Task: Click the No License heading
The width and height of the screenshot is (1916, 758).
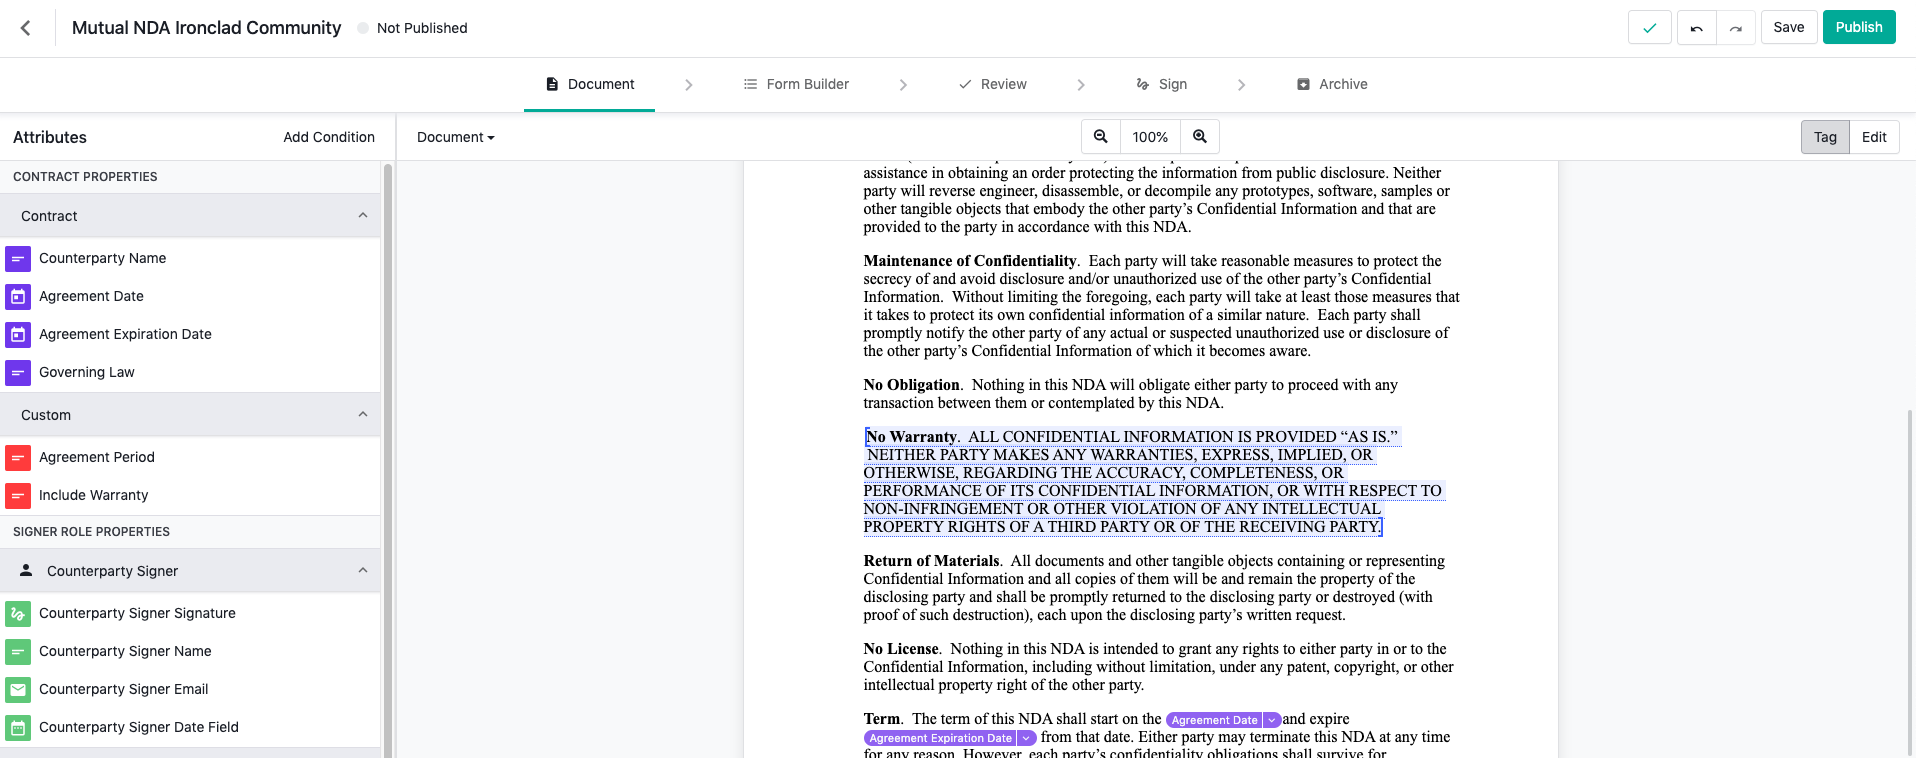Action: (x=901, y=649)
